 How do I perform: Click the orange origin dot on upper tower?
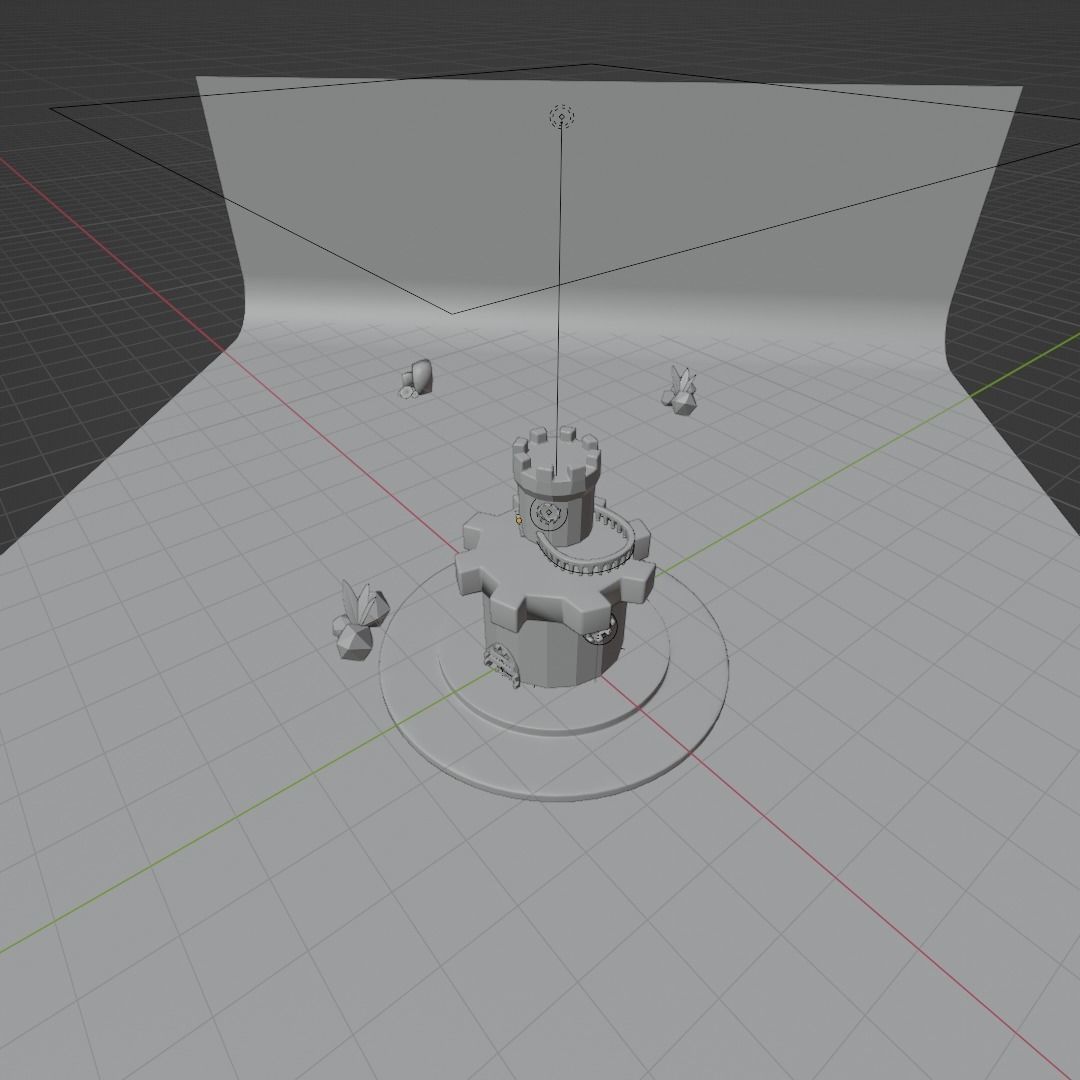coord(519,521)
